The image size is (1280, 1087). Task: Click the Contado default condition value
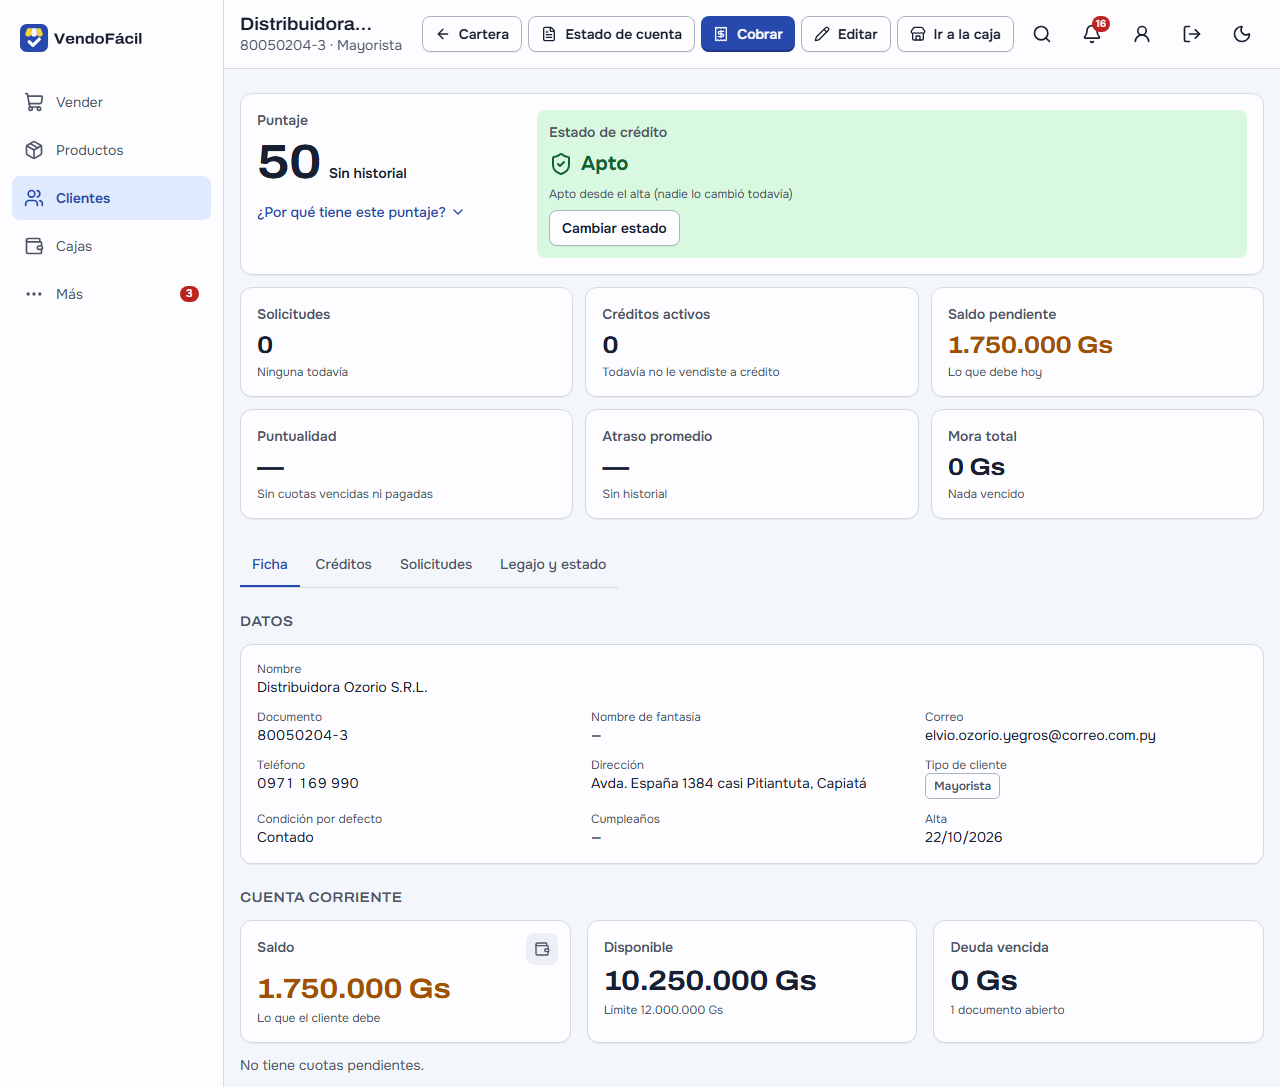[x=285, y=837]
